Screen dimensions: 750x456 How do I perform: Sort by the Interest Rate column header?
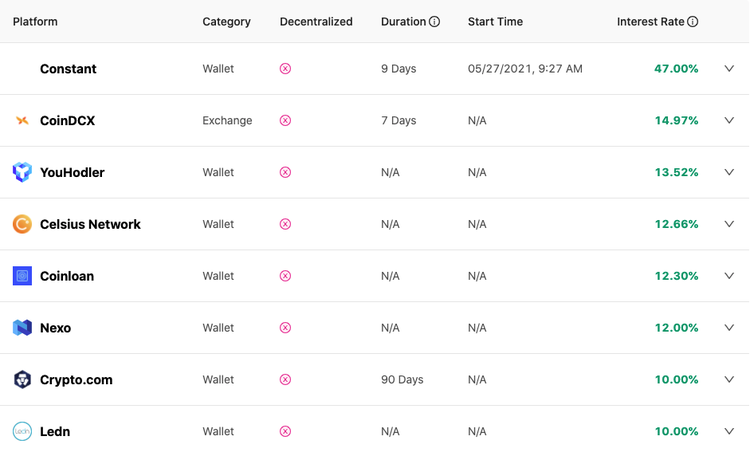[651, 22]
